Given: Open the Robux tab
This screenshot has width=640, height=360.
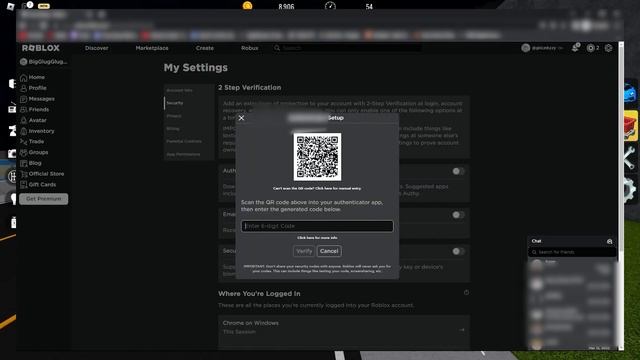Looking at the screenshot, I should coord(249,48).
